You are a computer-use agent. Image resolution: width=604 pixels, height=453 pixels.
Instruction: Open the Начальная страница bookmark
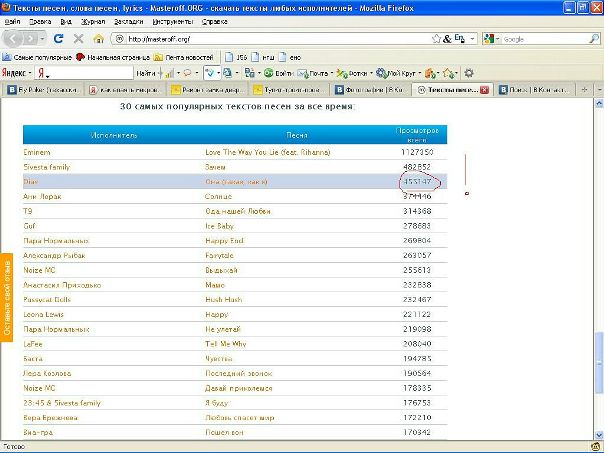[x=113, y=57]
